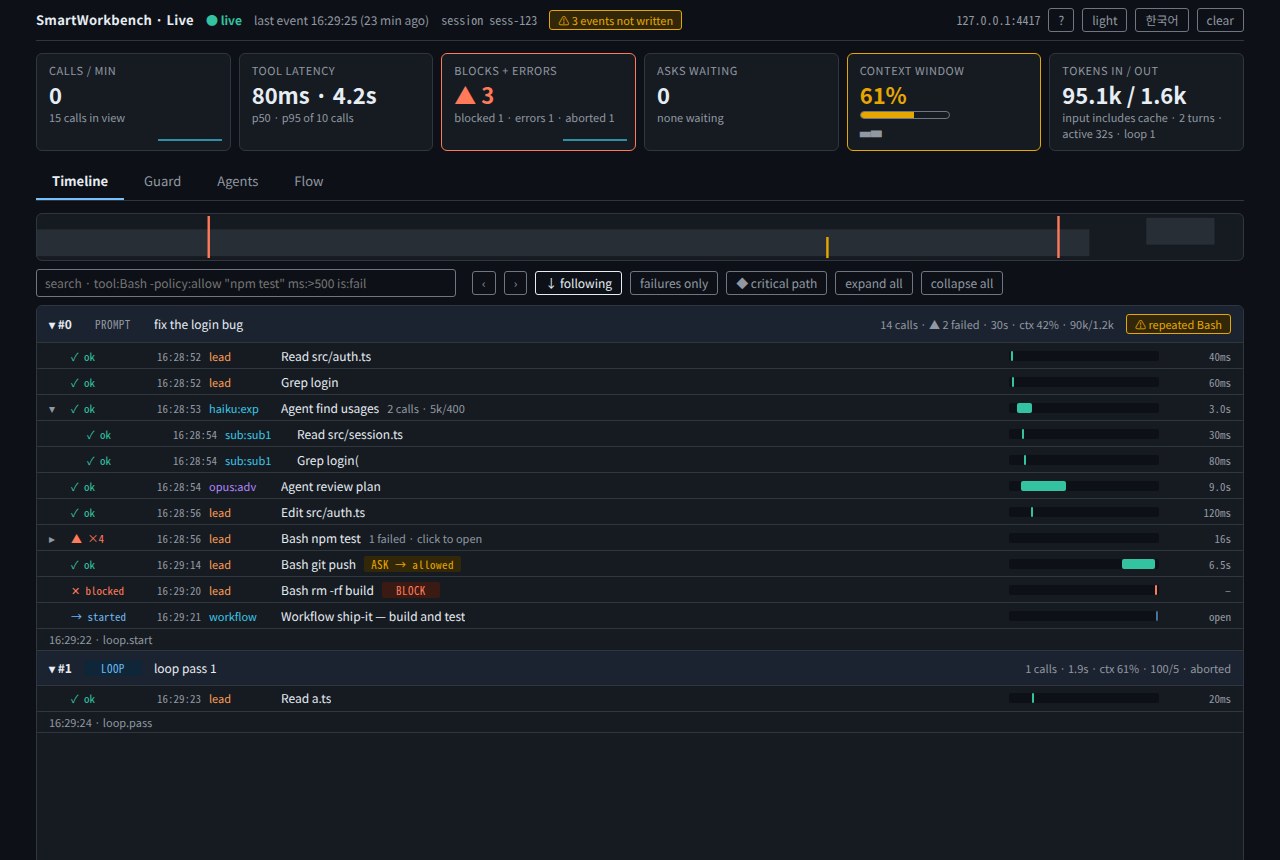Open the Tool Latency metric card
This screenshot has height=860, width=1280.
coord(336,102)
